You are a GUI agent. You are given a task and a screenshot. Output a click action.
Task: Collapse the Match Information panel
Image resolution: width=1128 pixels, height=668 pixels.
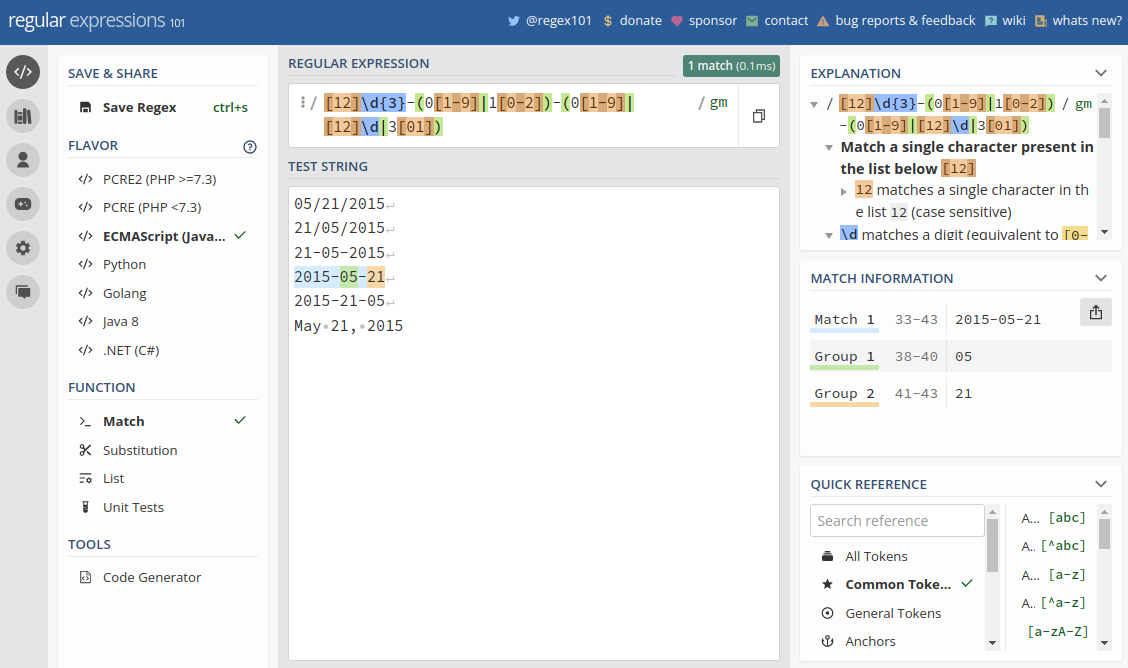pos(1101,278)
